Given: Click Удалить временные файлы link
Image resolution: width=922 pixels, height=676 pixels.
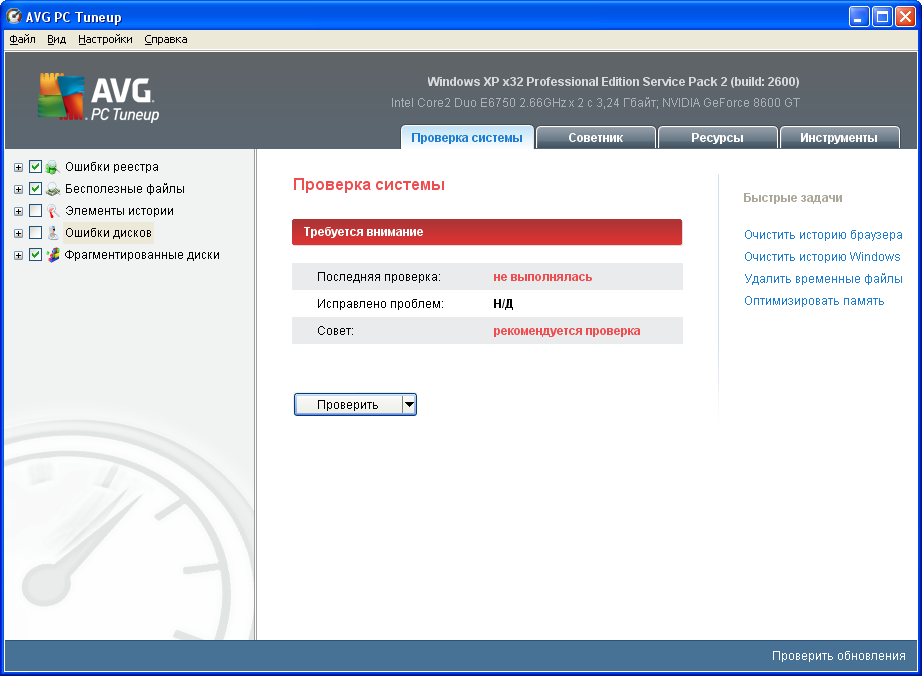Looking at the screenshot, I should click(823, 279).
